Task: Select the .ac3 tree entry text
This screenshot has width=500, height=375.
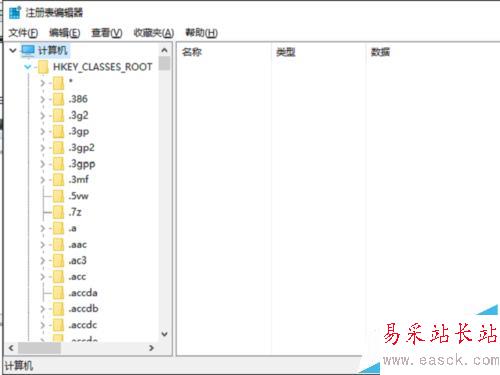Action: pyautogui.click(x=78, y=260)
